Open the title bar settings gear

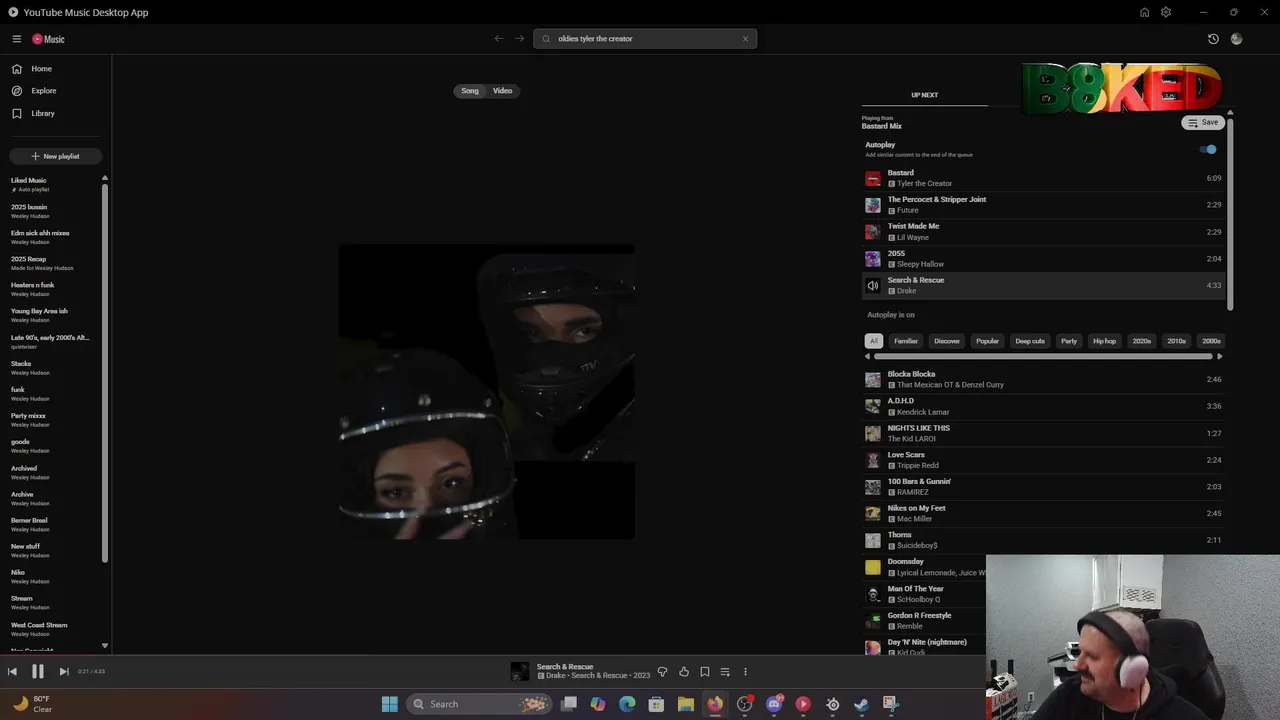[x=1166, y=12]
